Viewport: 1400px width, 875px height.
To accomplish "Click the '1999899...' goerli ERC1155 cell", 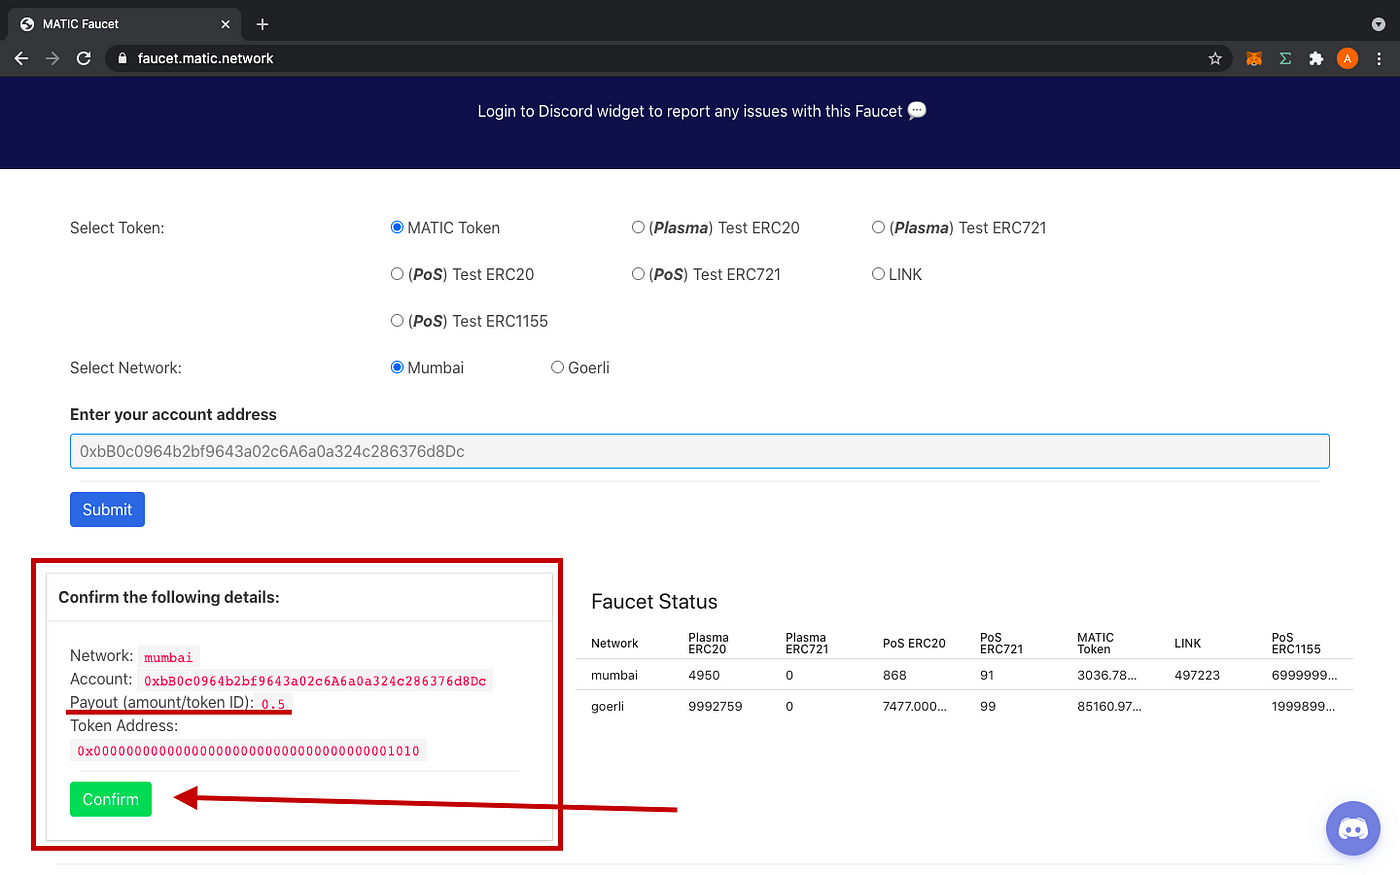I will 1303,706.
